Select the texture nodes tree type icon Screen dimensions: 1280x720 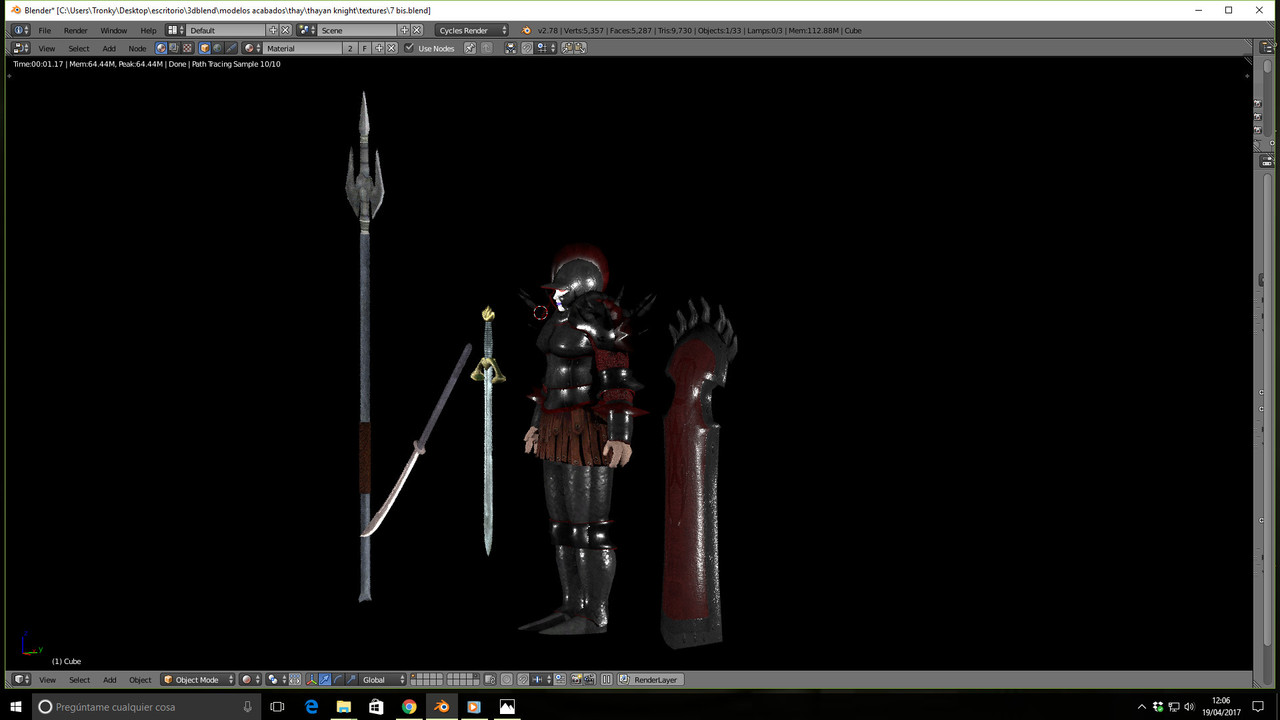pyautogui.click(x=187, y=48)
